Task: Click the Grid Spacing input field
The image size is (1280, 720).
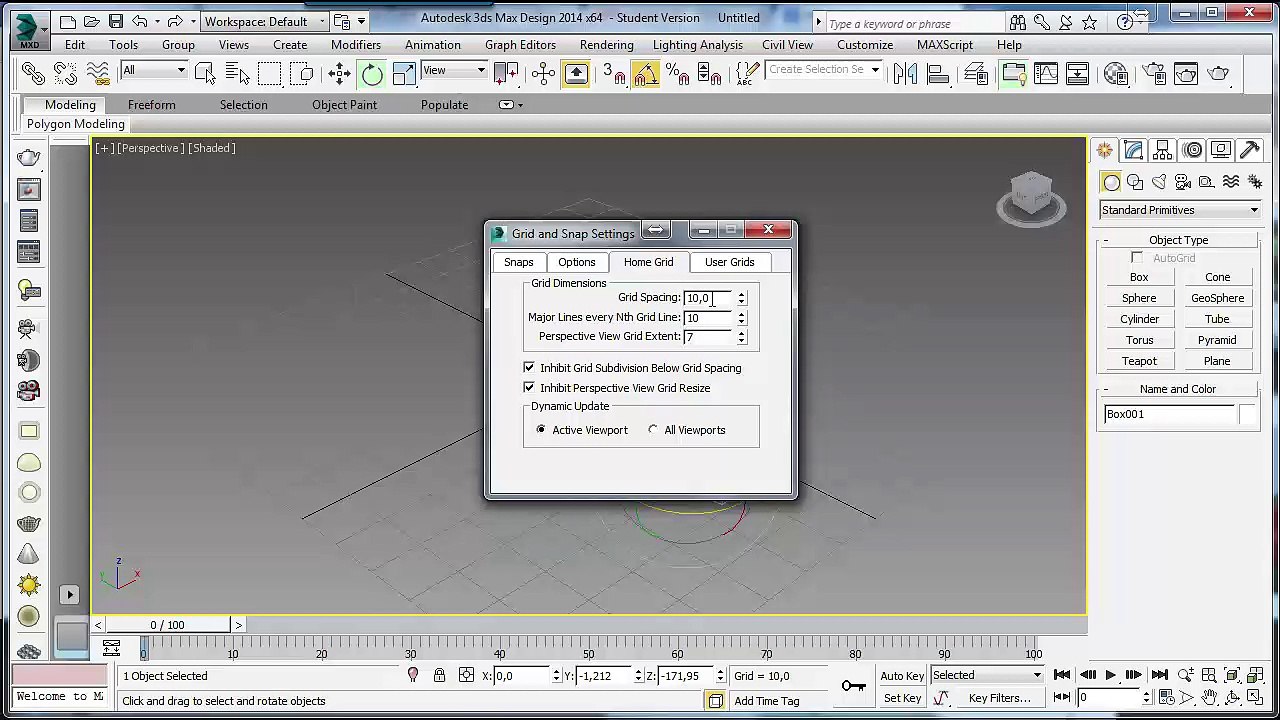Action: pos(709,298)
